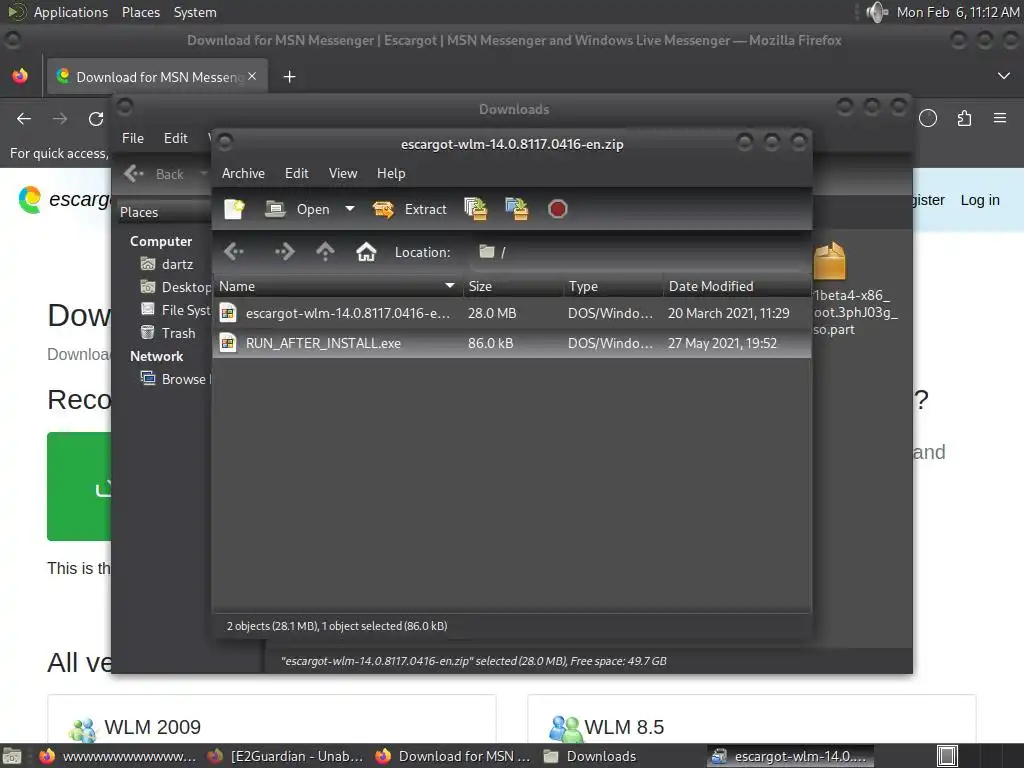Open the View menu in archive manager
The height and width of the screenshot is (768, 1024).
[343, 173]
